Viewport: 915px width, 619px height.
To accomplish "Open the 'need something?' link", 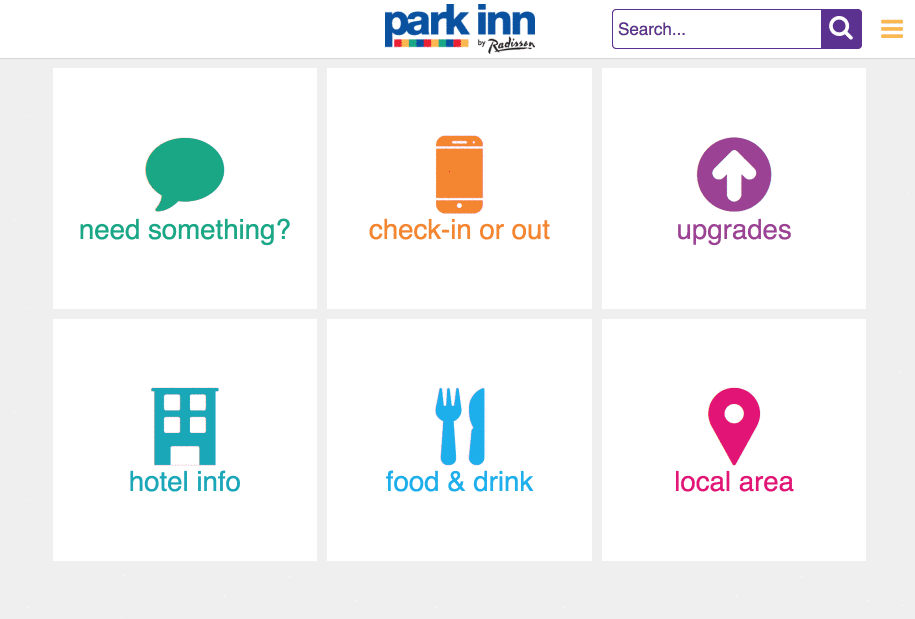I will pos(184,230).
